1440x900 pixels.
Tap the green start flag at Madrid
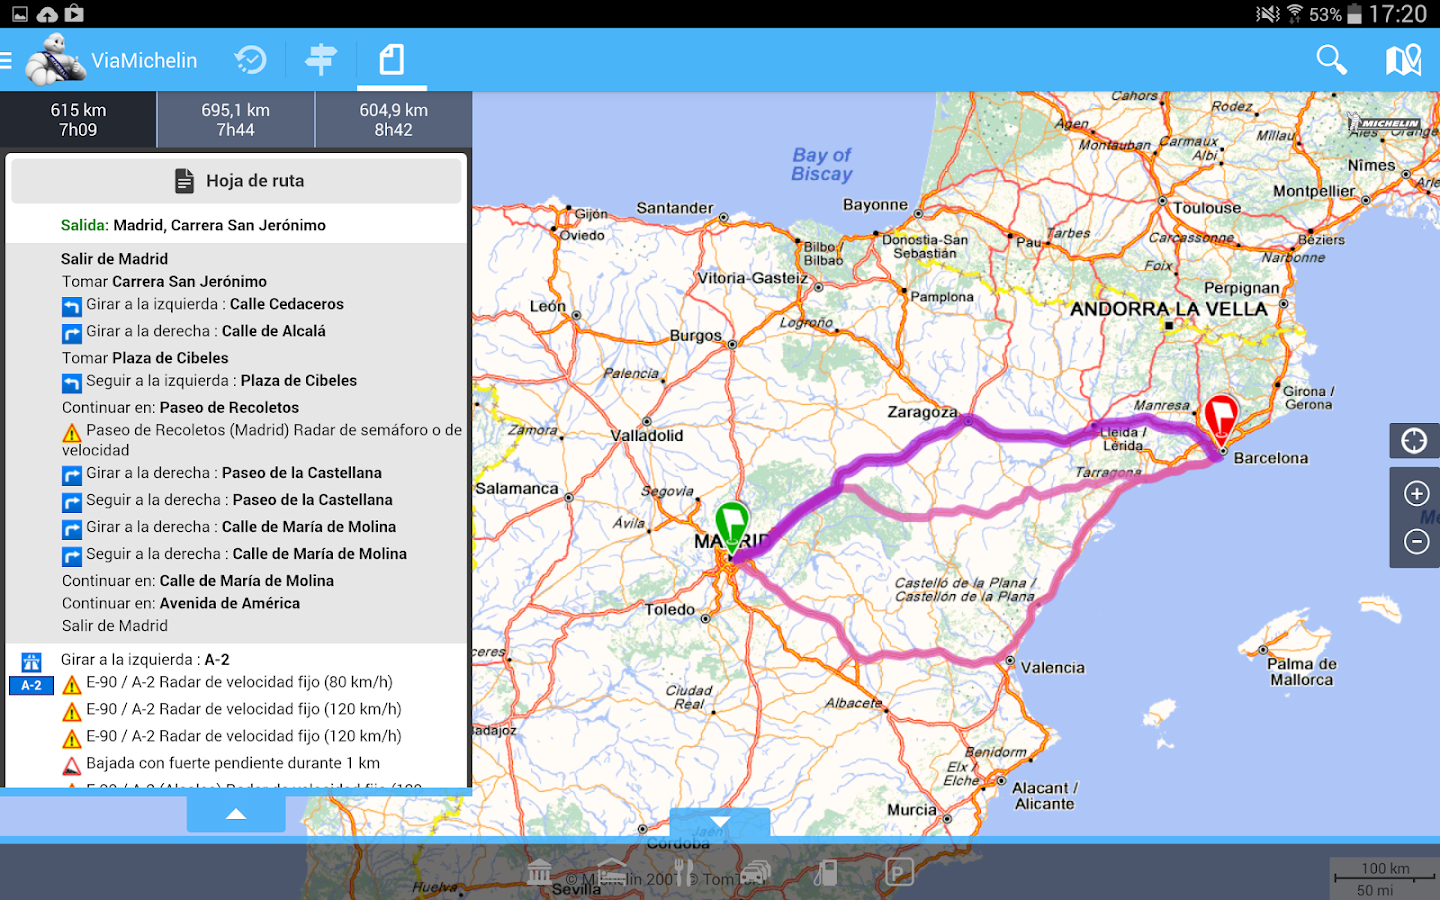point(732,527)
